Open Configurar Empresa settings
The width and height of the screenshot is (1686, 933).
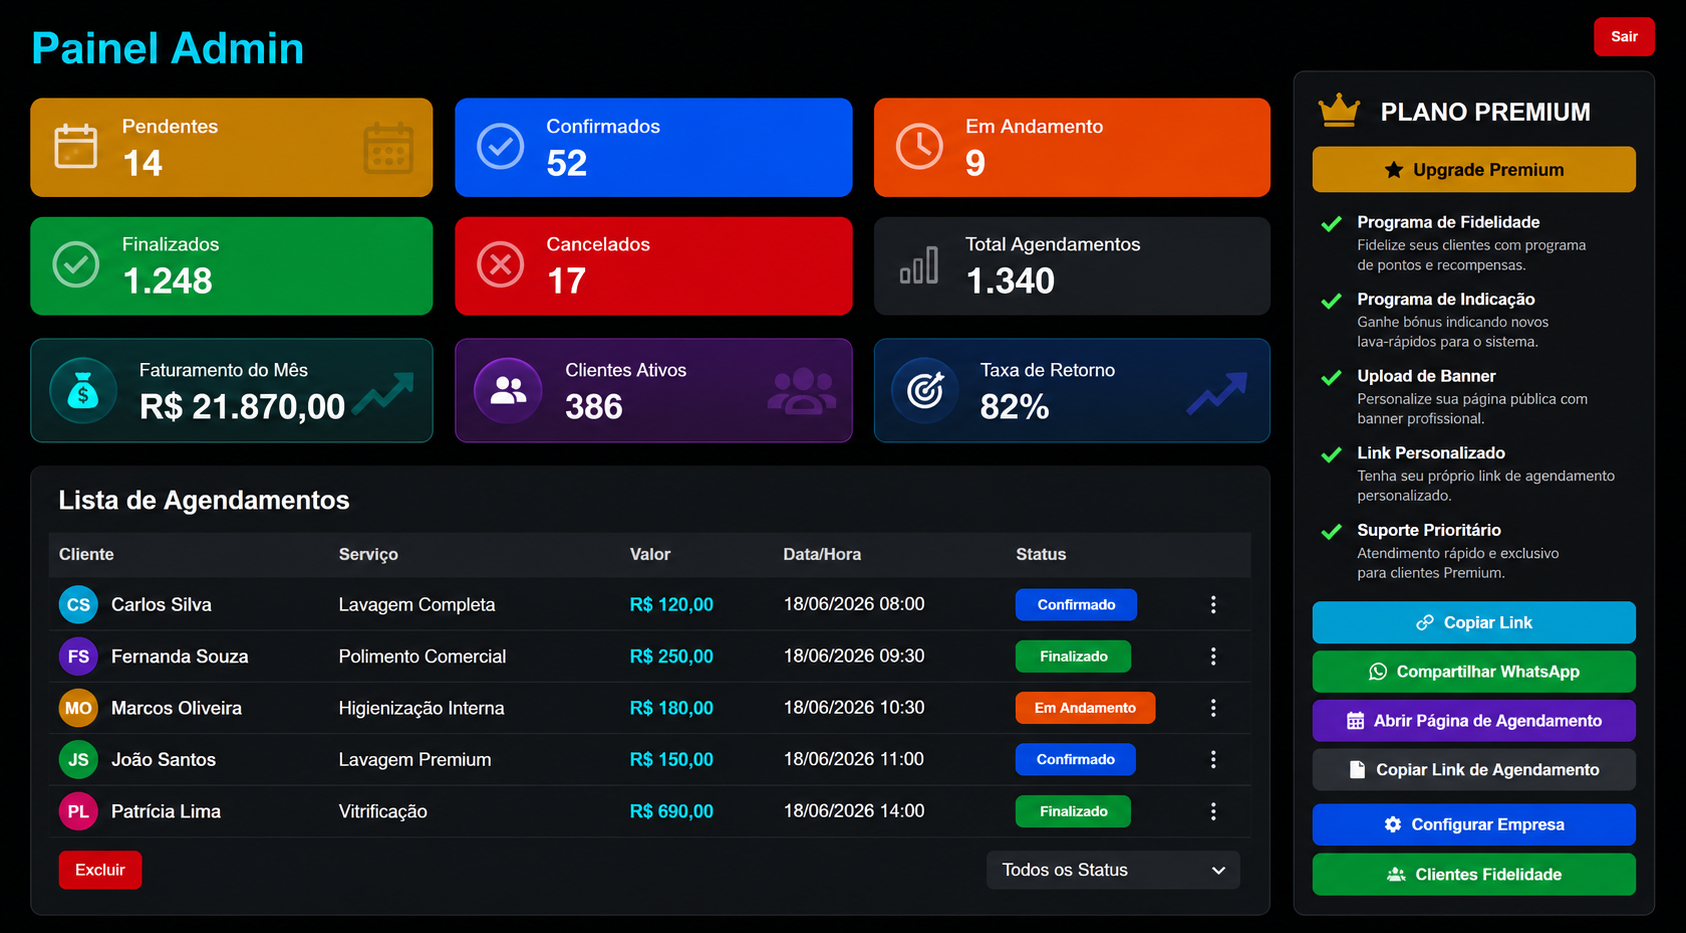click(x=1474, y=824)
